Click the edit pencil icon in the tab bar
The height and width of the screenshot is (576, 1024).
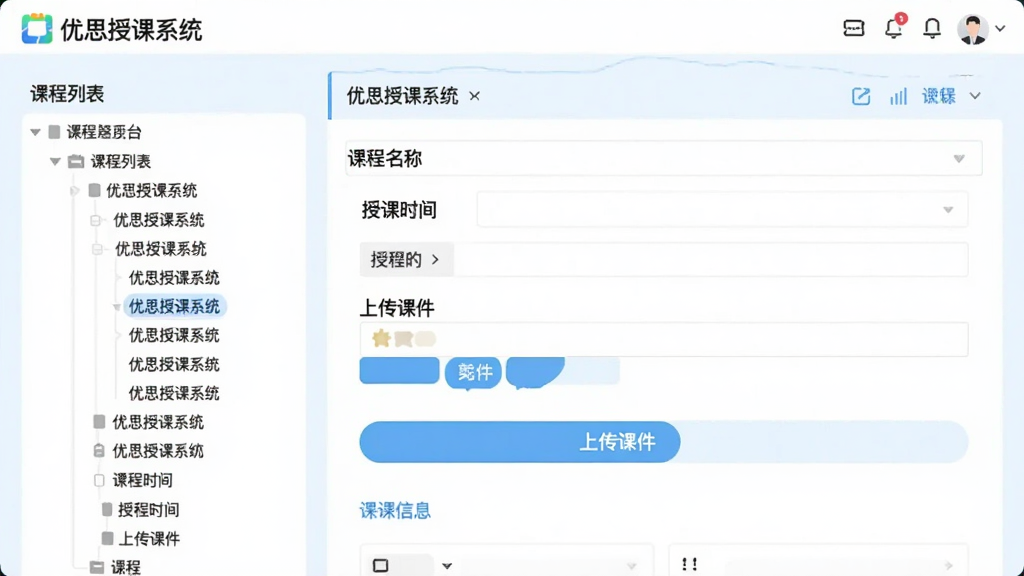coord(861,97)
